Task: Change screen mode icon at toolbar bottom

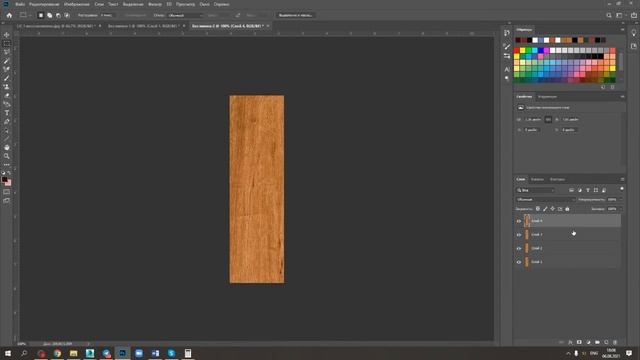Action: (x=7, y=201)
